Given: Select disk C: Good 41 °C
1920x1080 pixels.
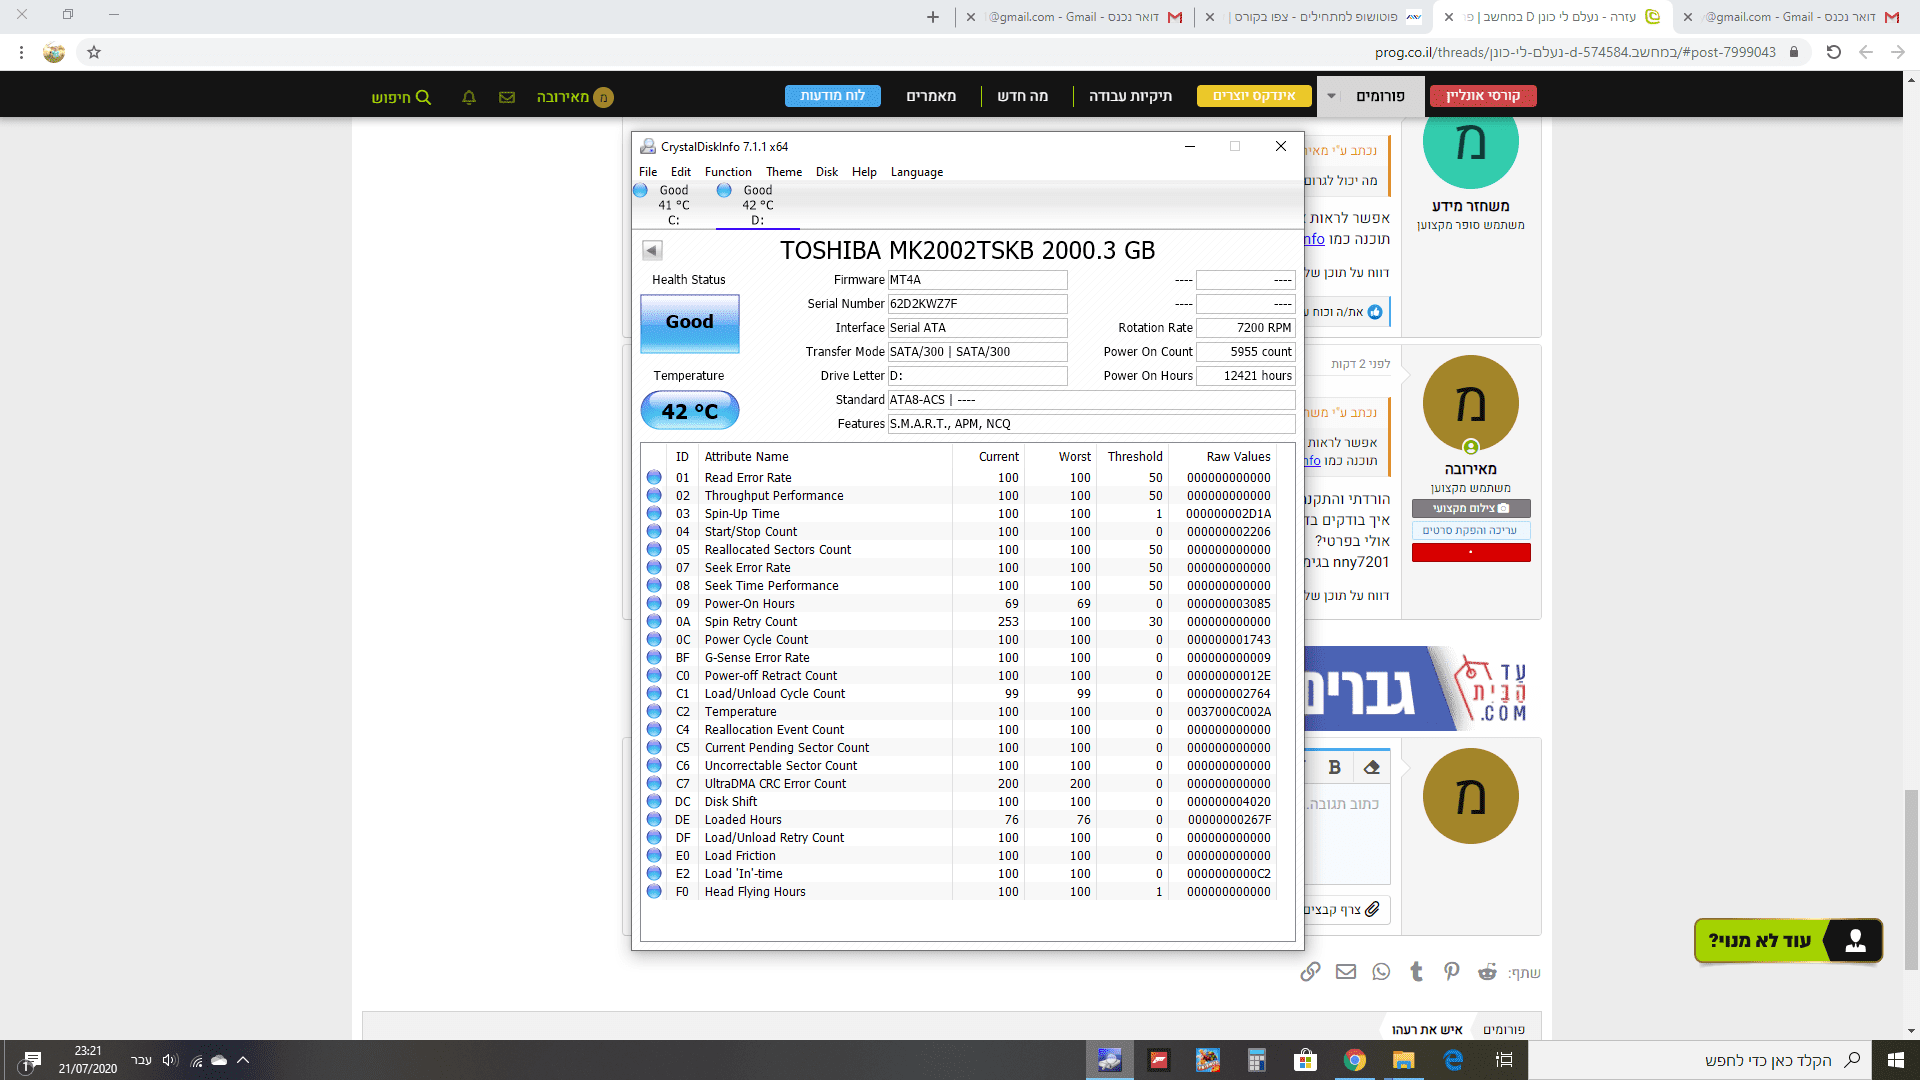Looking at the screenshot, I should pos(673,205).
